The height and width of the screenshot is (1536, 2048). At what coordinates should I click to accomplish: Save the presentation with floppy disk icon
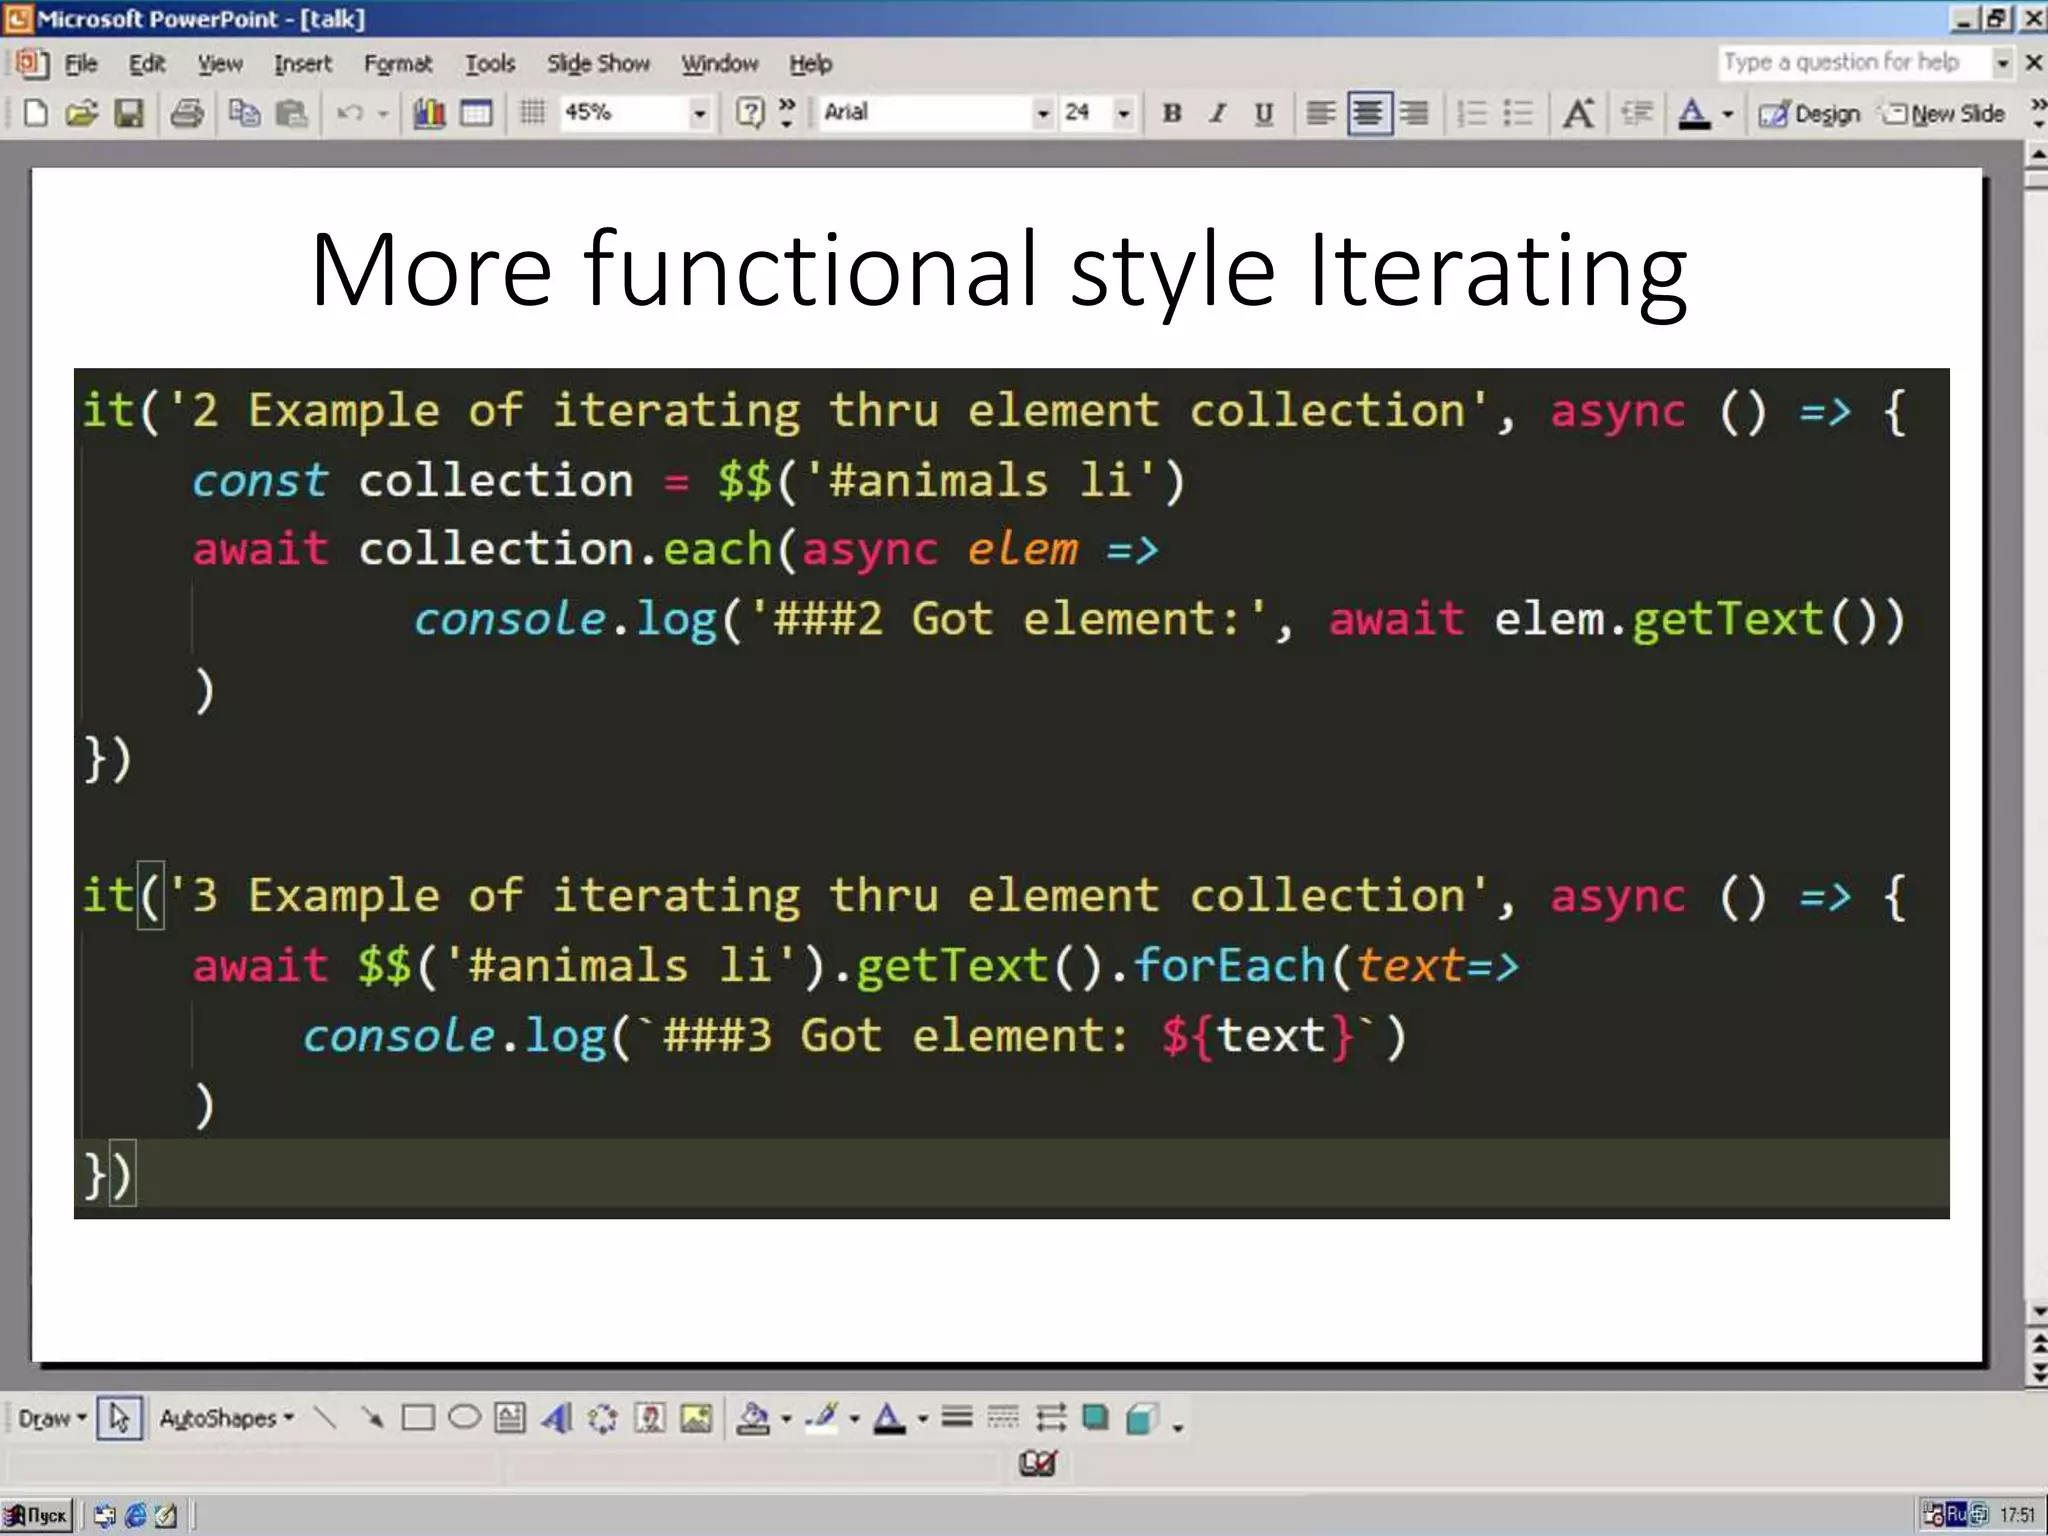click(x=129, y=113)
